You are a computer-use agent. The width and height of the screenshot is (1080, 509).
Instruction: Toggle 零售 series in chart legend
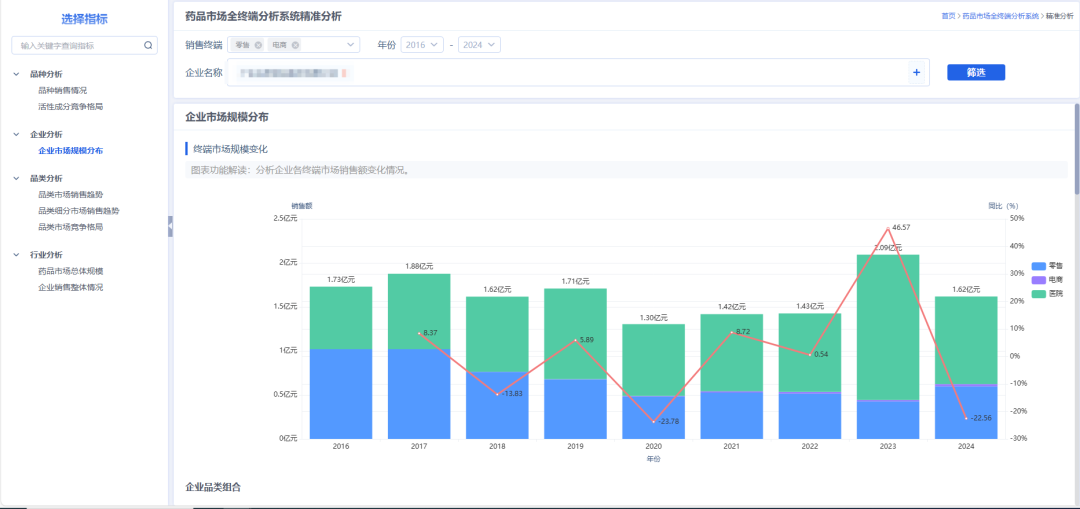pos(1047,266)
